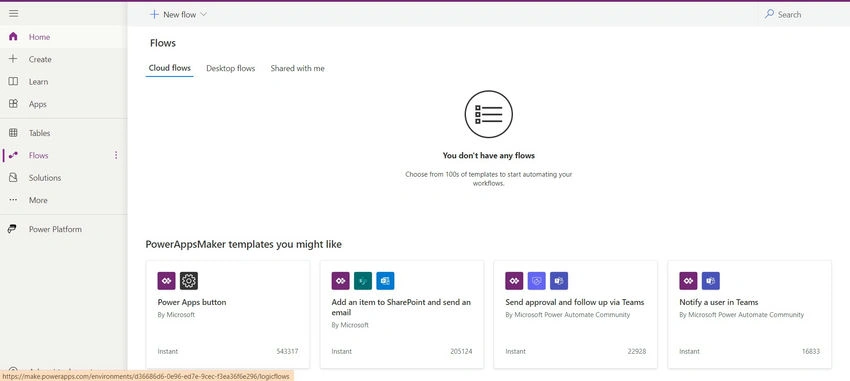Click the Home house icon

pos(14,37)
